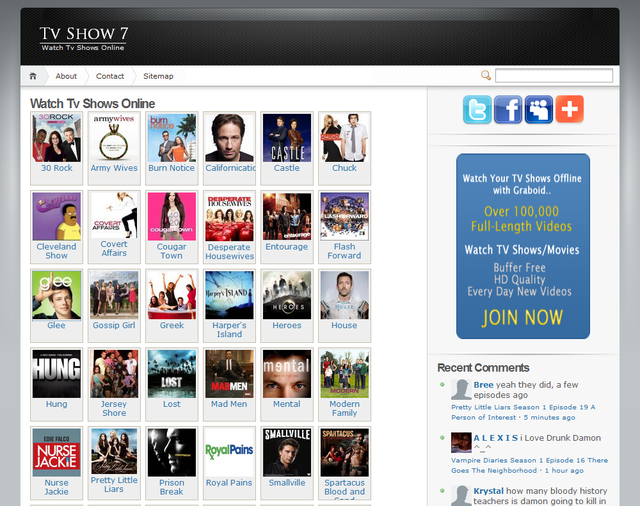Open the Spartacus poster thumbnail
Screen dimensions: 640x506
[344, 453]
